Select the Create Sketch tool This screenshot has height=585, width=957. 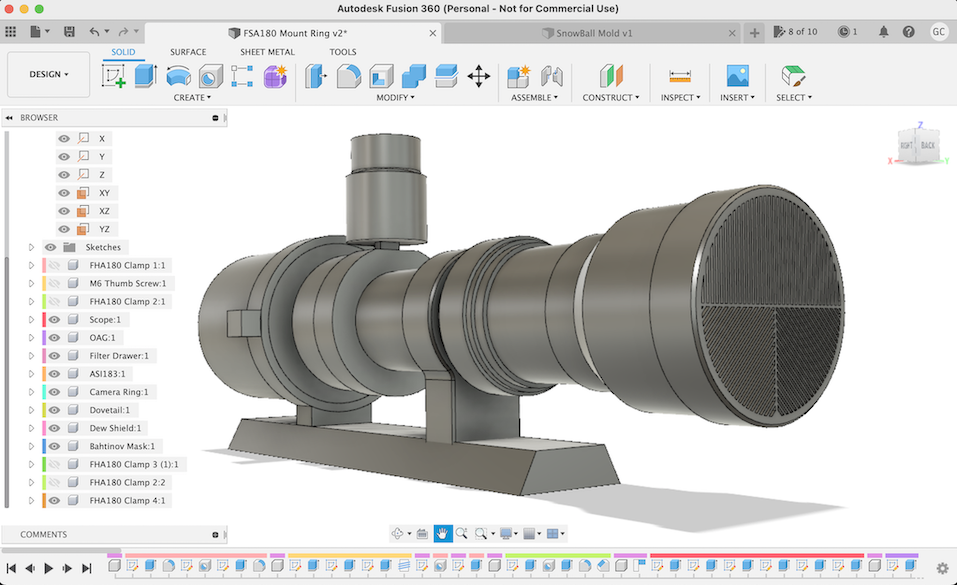coord(114,76)
